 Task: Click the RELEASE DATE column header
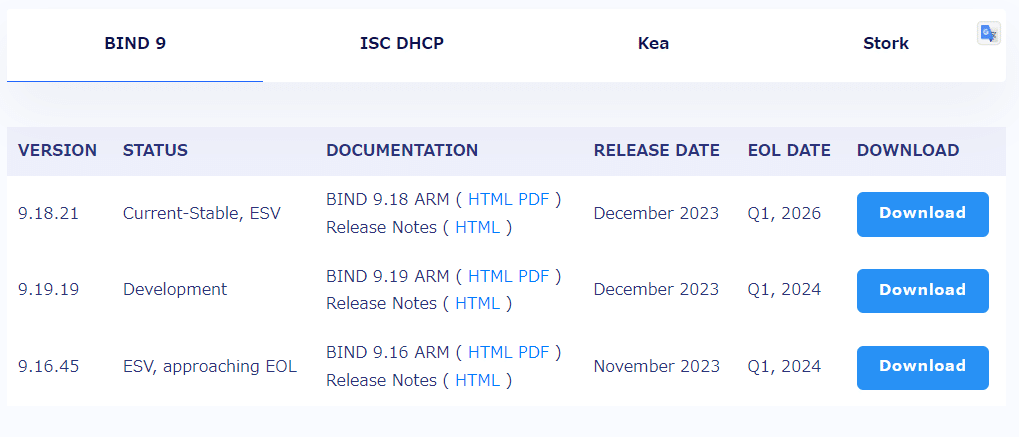pyautogui.click(x=656, y=151)
